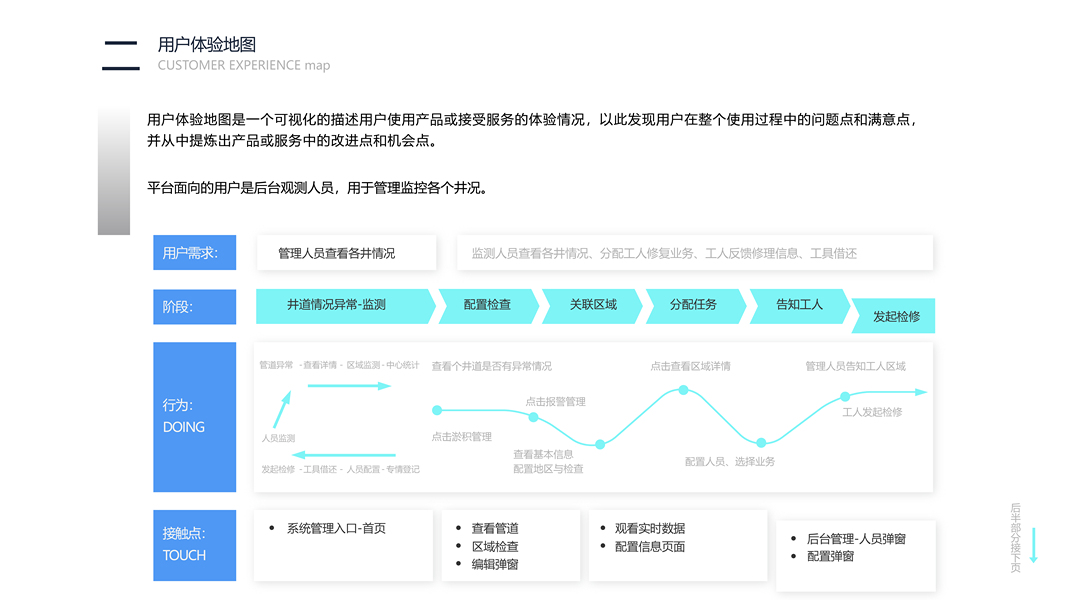Image resolution: width=1067 pixels, height=600 pixels.
Task: Select the 关联区域 stage chevron
Action: click(x=592, y=305)
